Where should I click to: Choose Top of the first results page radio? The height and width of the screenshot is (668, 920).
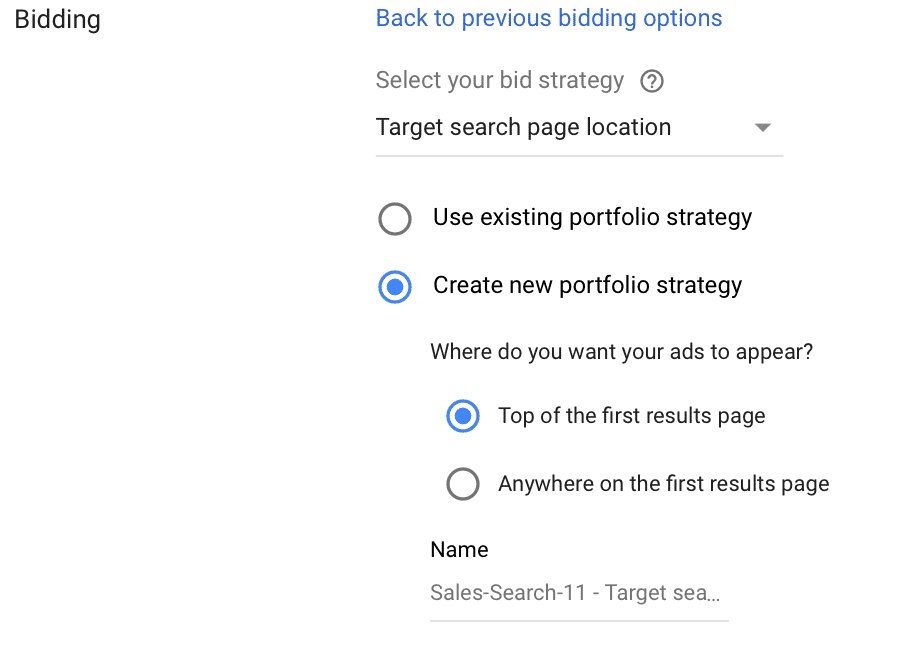point(463,416)
